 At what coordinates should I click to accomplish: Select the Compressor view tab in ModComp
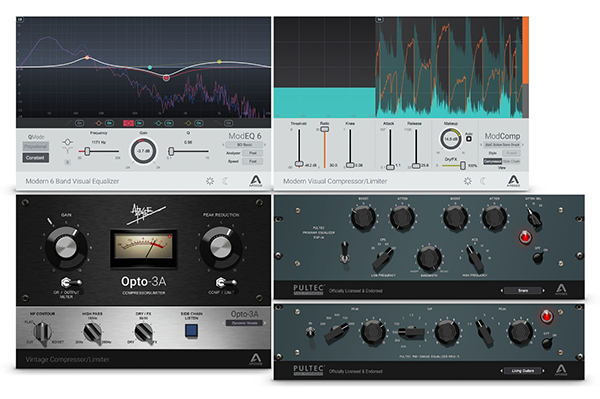[x=492, y=161]
